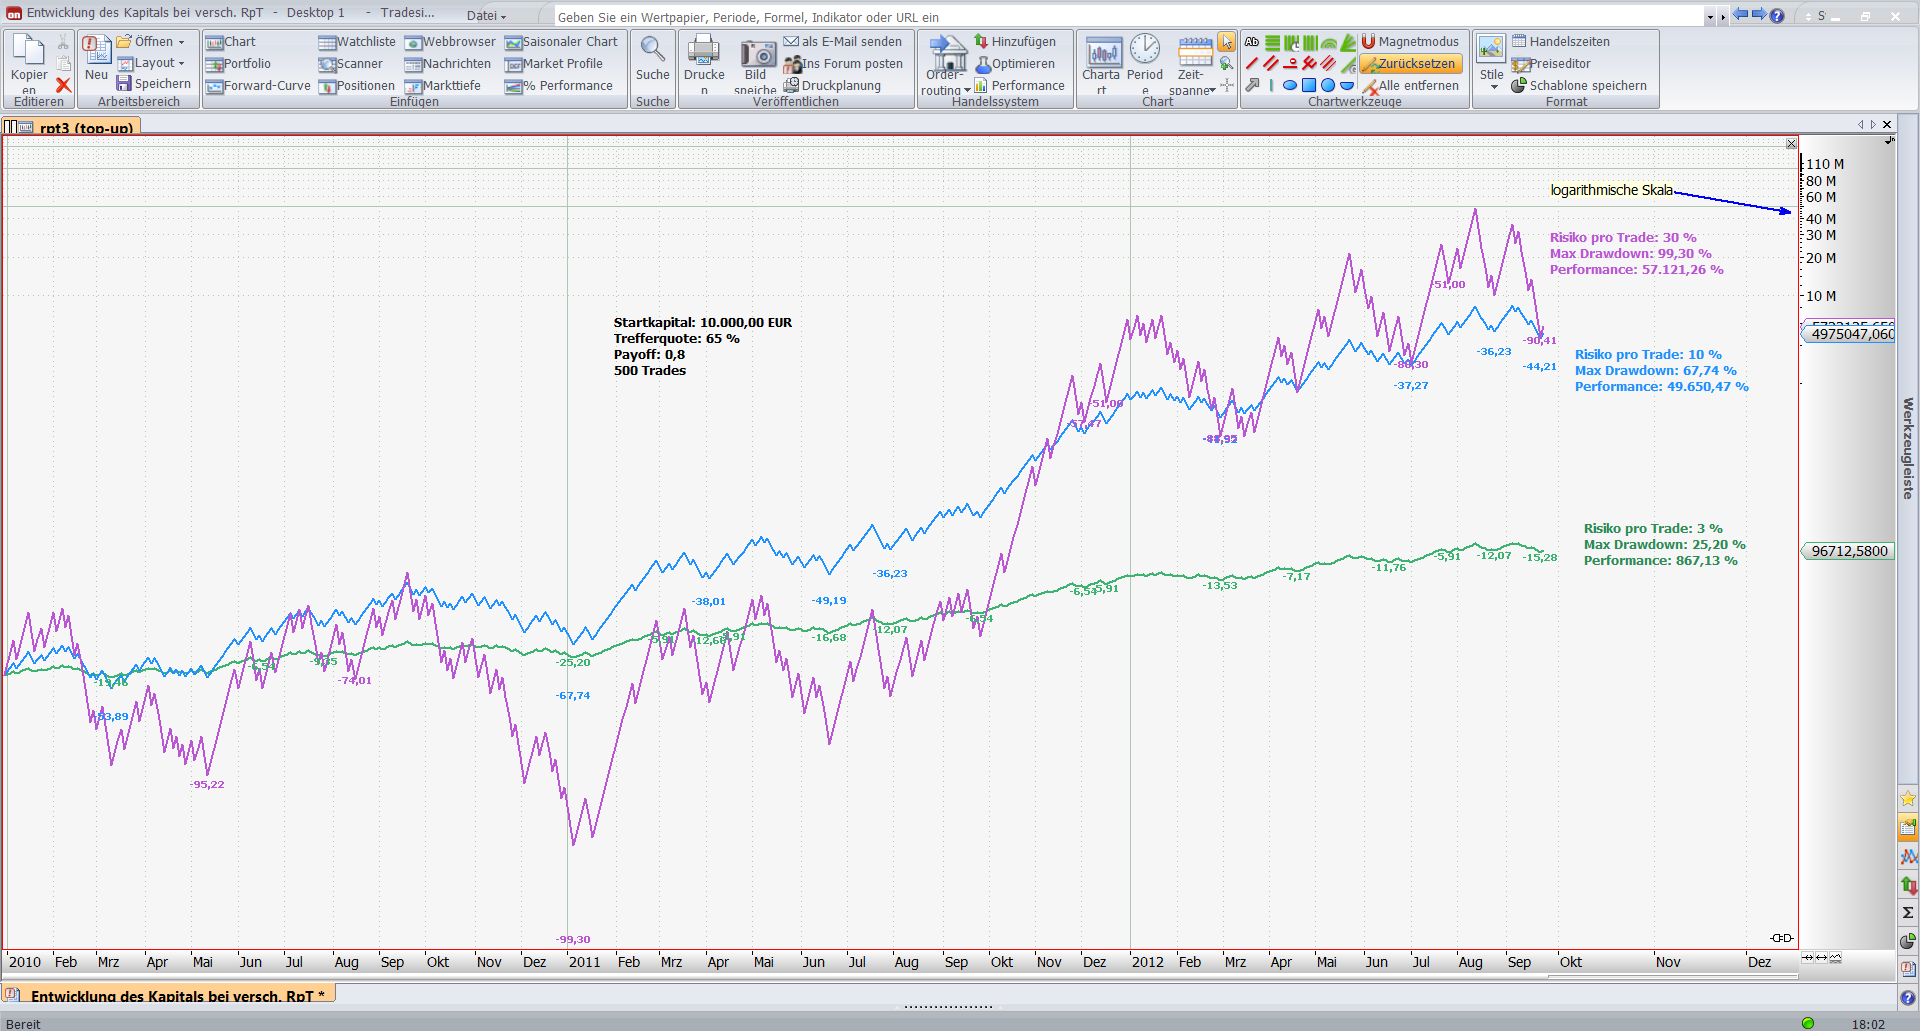This screenshot has height=1031, width=1920.
Task: Expand the Öffnen dropdown
Action: click(181, 42)
